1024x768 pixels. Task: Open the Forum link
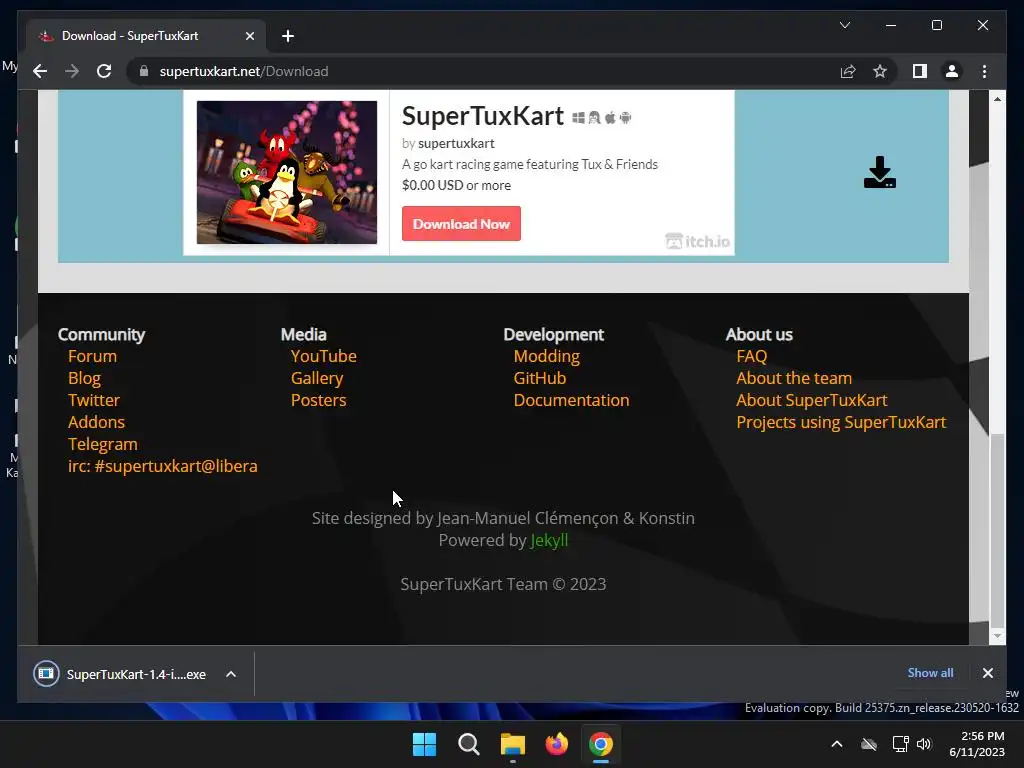pos(92,356)
